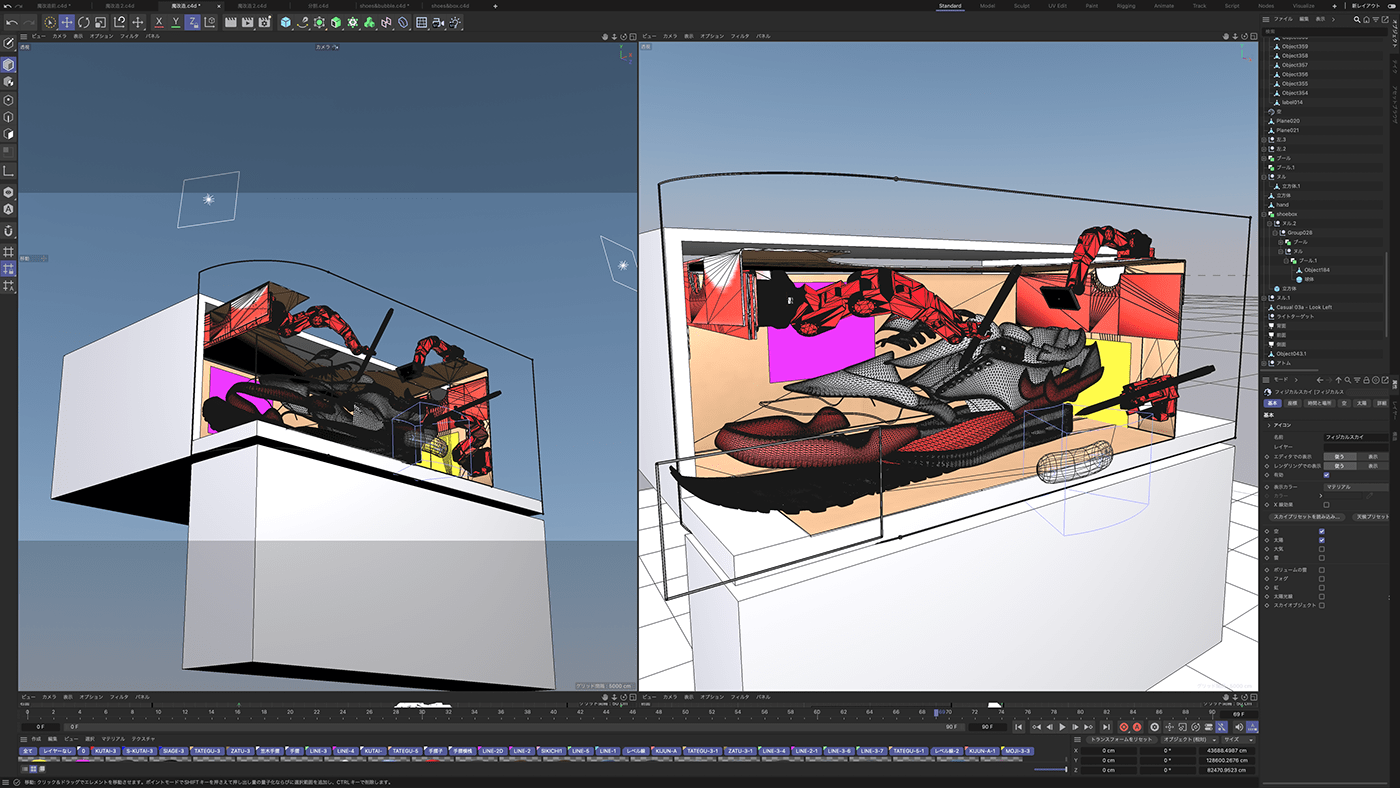Screen dimensions: 1400x788
Task: Click the Play Forward button
Action: [1062, 727]
